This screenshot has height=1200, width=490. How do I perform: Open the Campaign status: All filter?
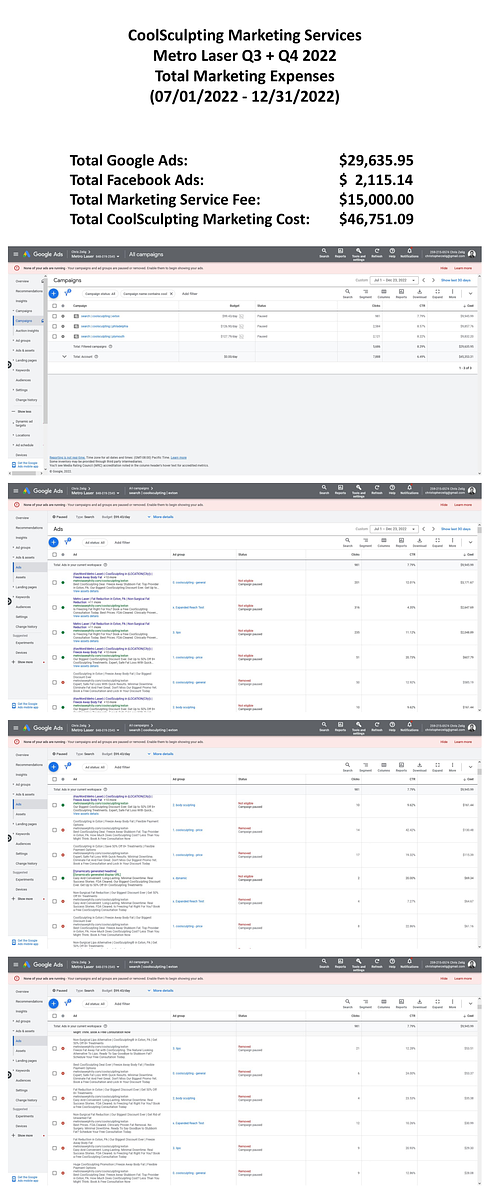click(x=100, y=294)
